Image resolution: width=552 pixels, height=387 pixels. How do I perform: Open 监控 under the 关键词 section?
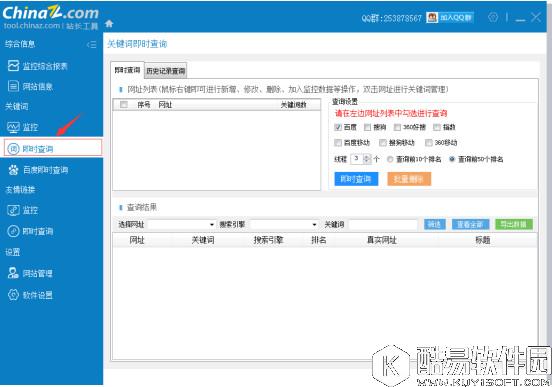(x=23, y=127)
